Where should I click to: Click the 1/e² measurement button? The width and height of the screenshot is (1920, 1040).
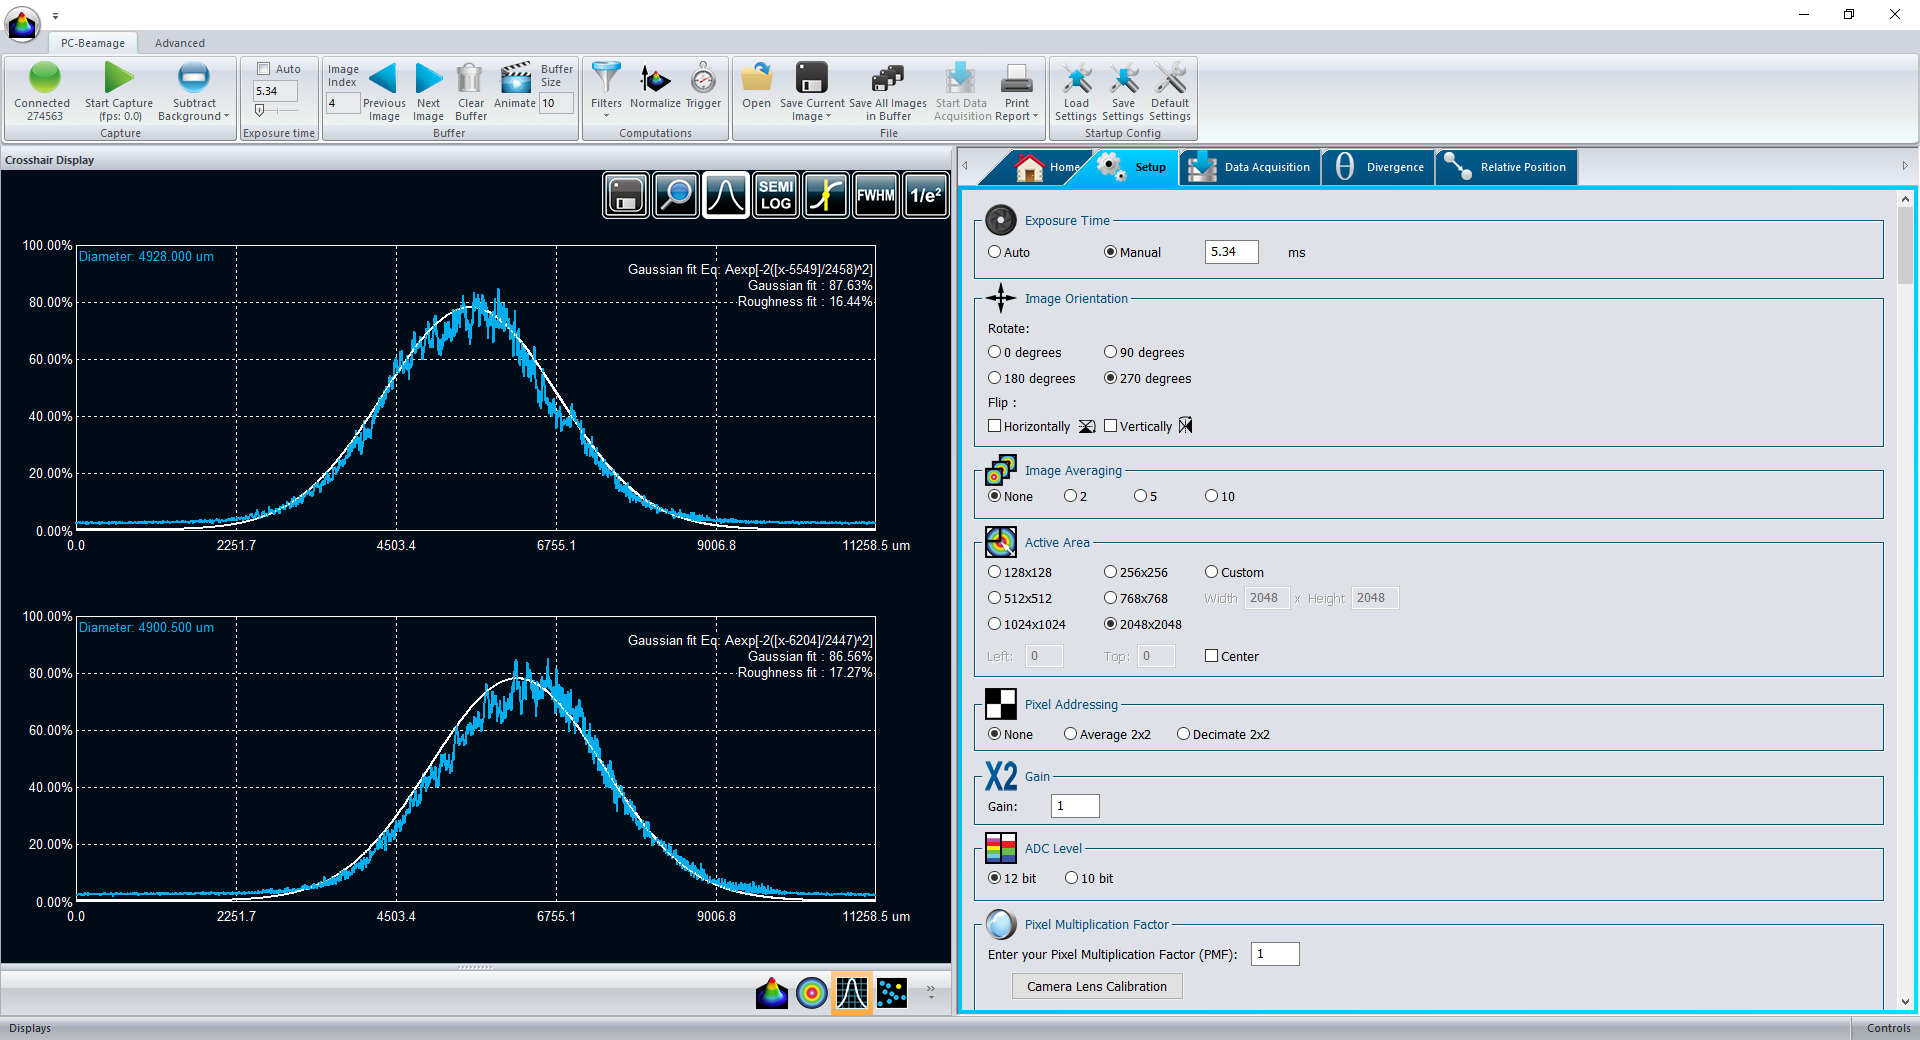tap(925, 195)
